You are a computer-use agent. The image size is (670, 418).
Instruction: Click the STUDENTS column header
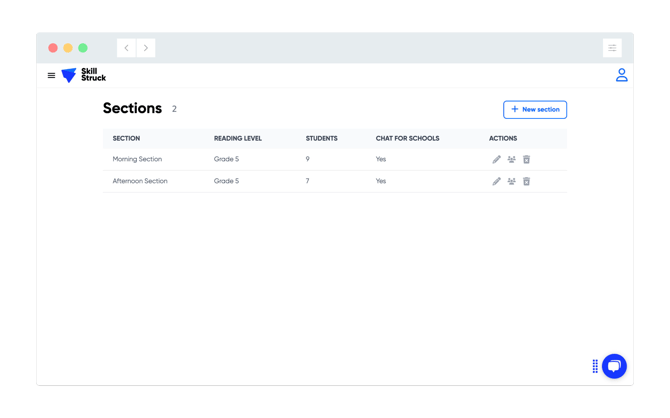point(321,138)
